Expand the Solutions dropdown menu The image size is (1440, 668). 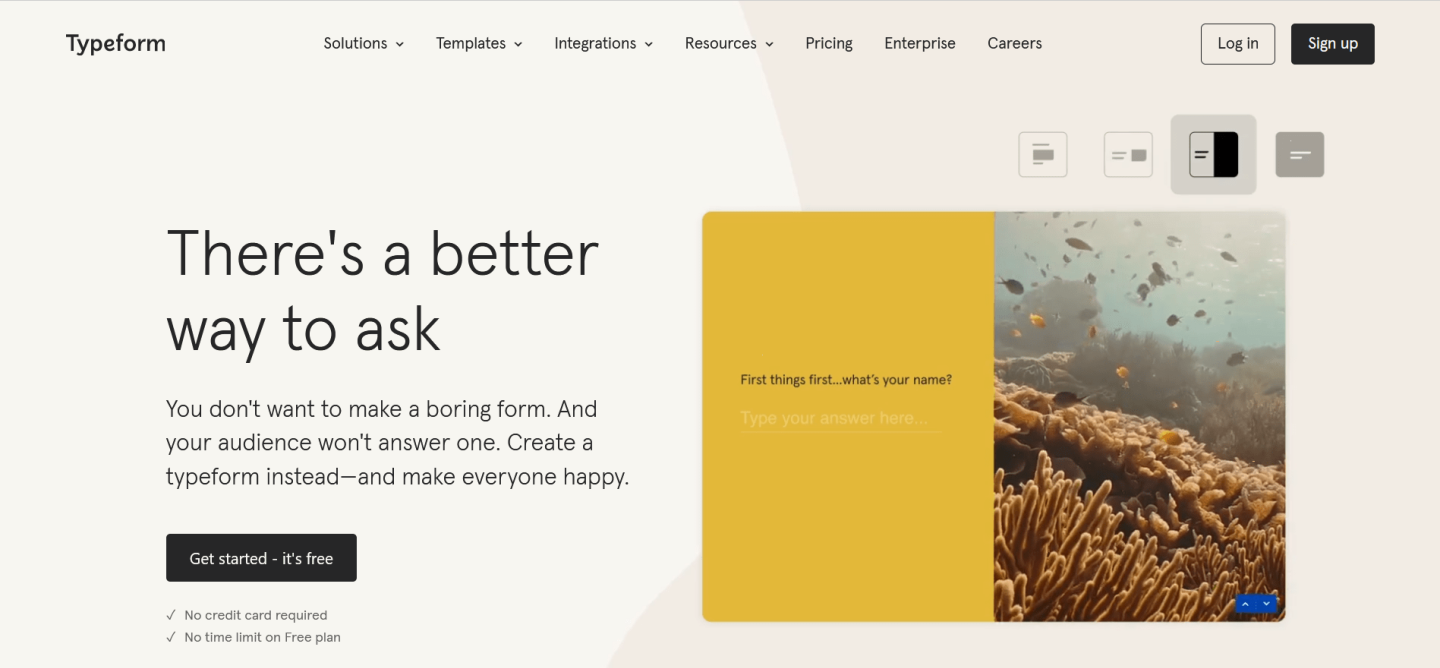364,44
